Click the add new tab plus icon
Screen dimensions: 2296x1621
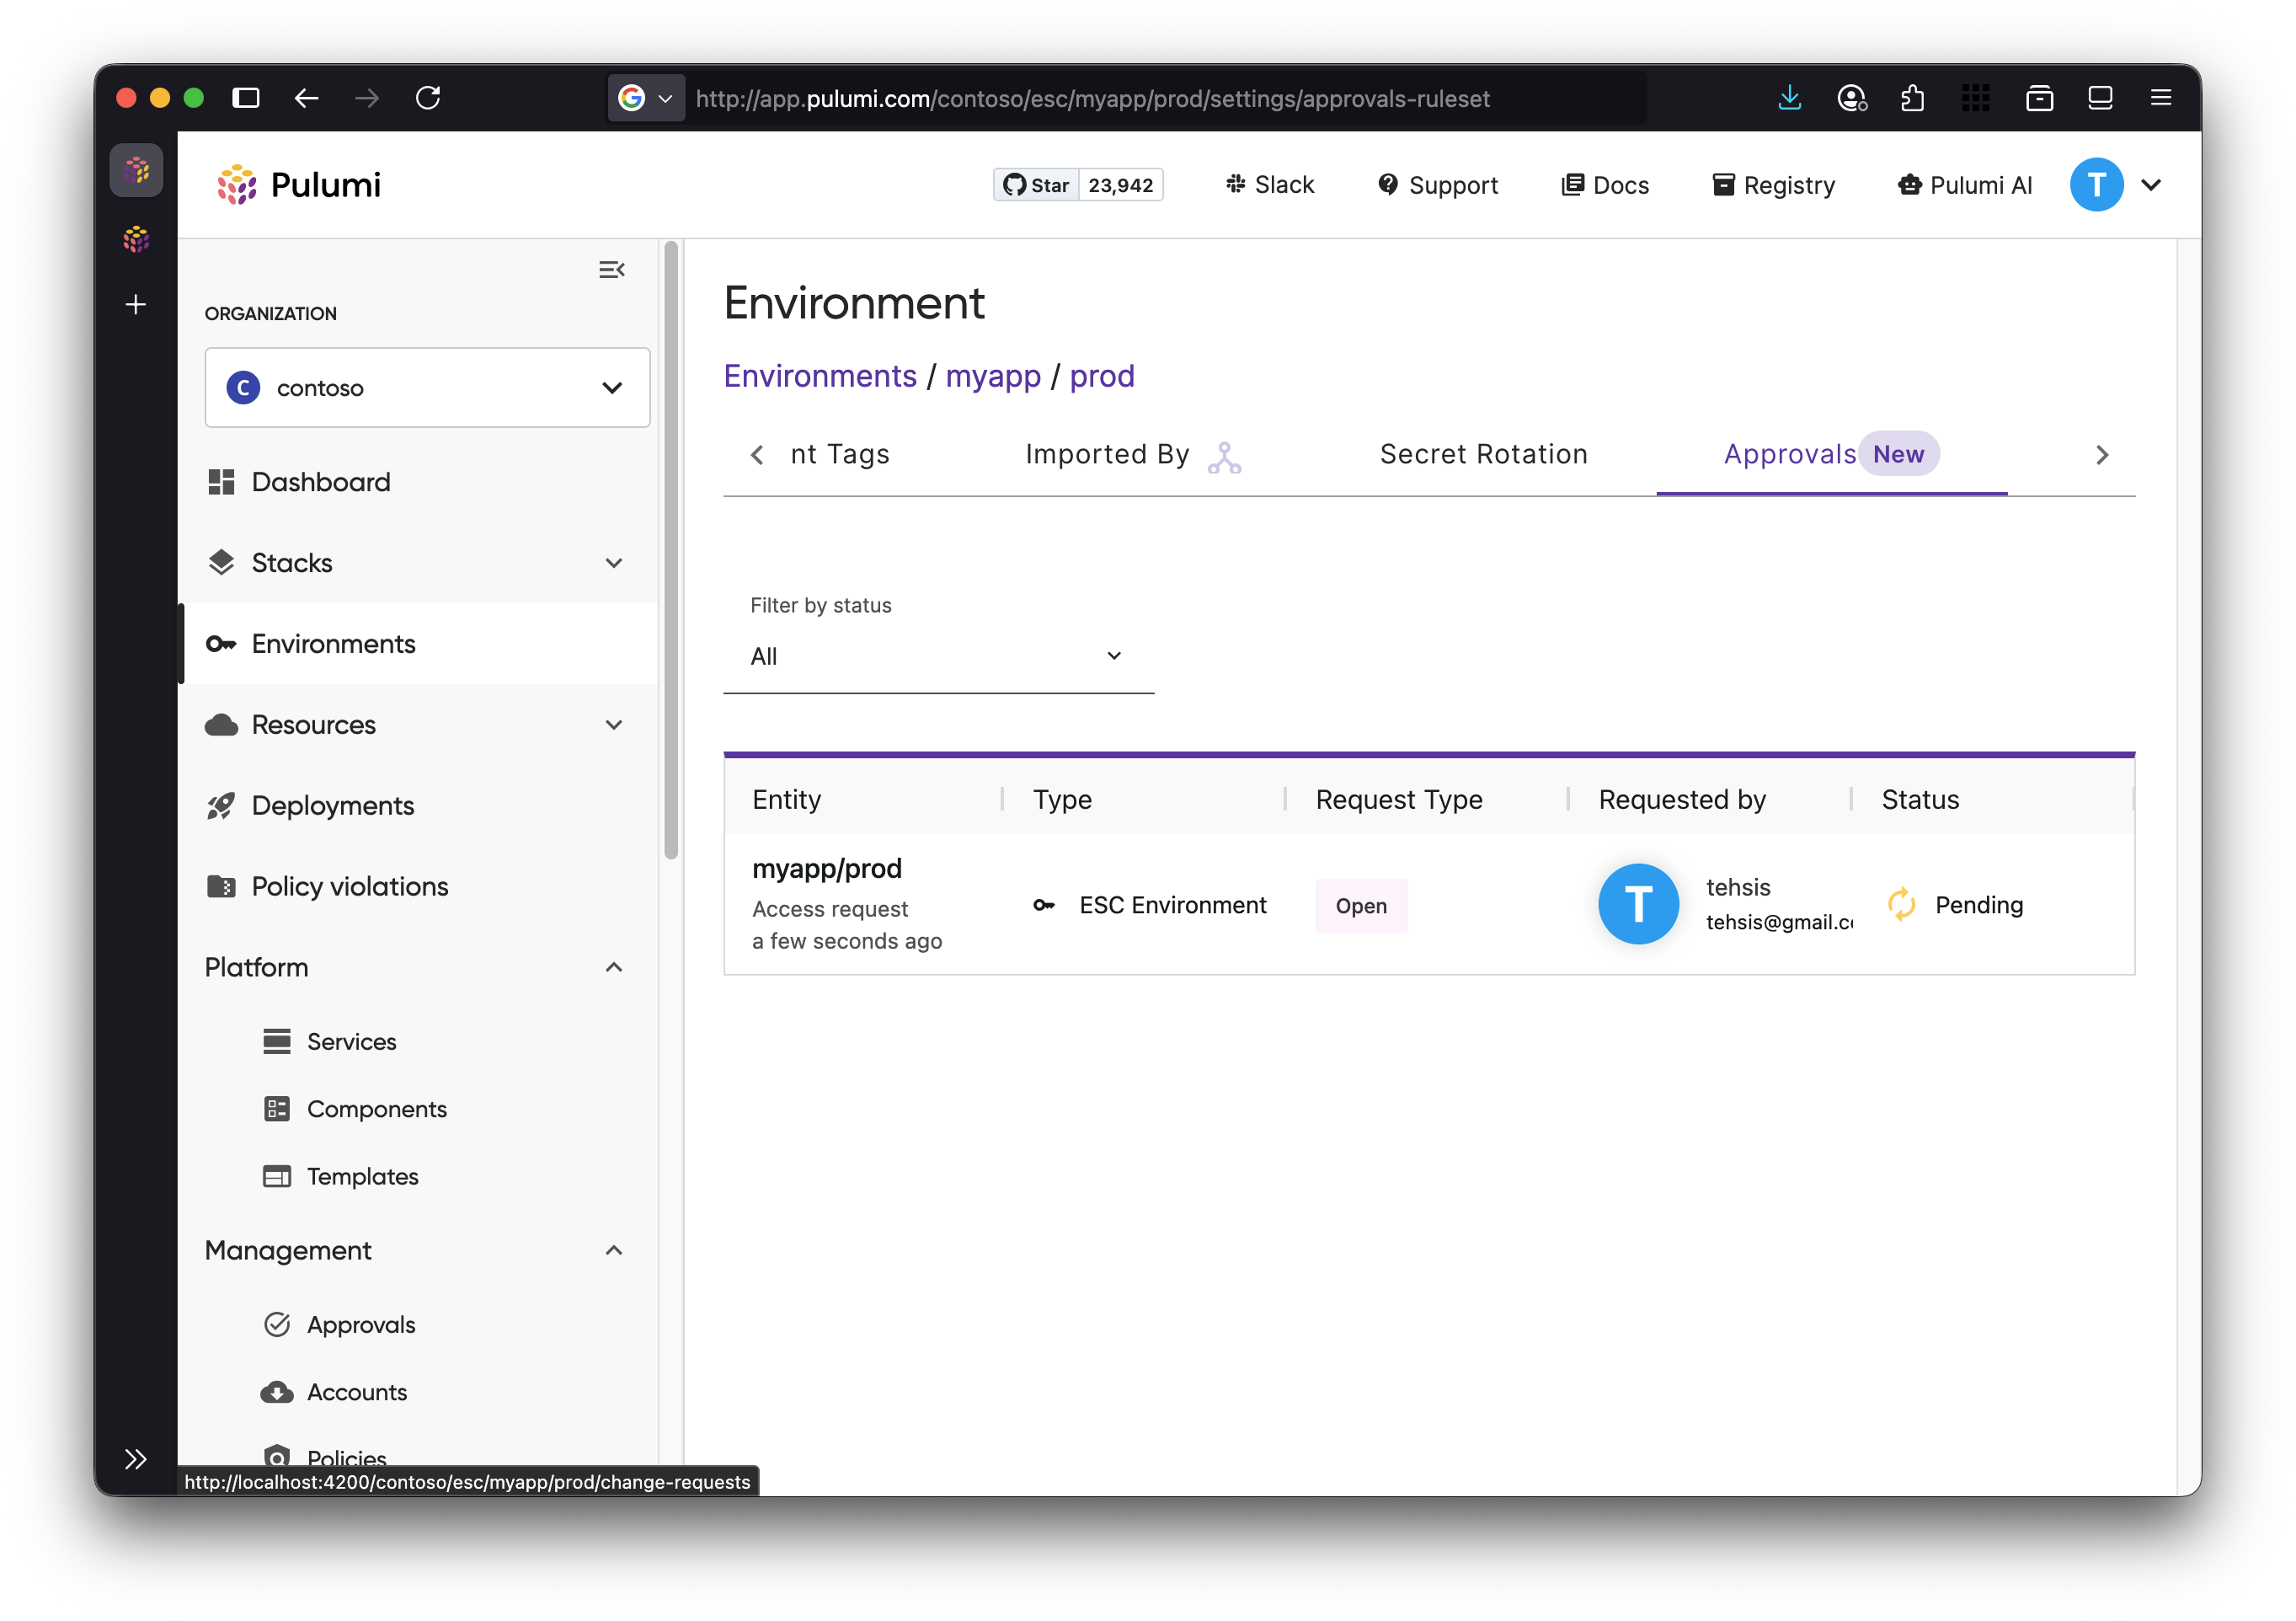pos(136,304)
